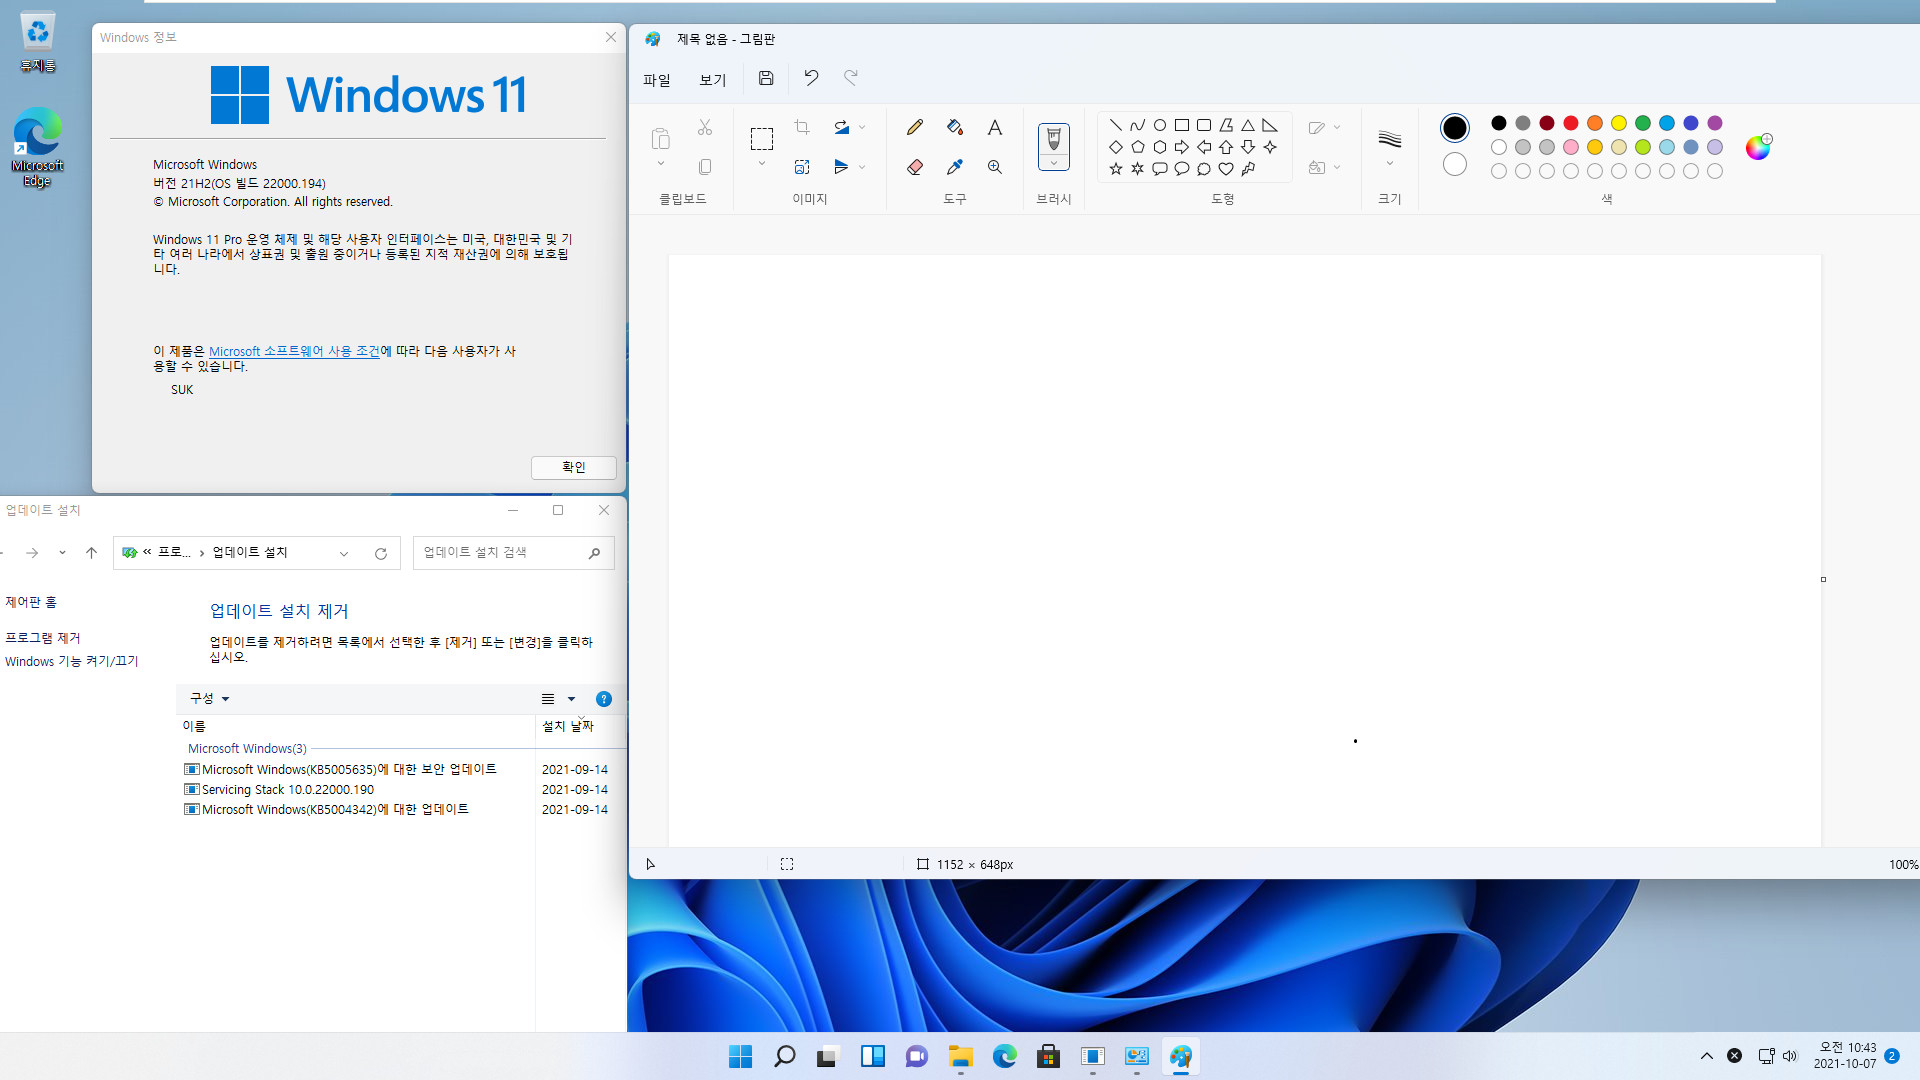1920x1080 pixels.
Task: Click the help question mark icon
Action: 604,699
